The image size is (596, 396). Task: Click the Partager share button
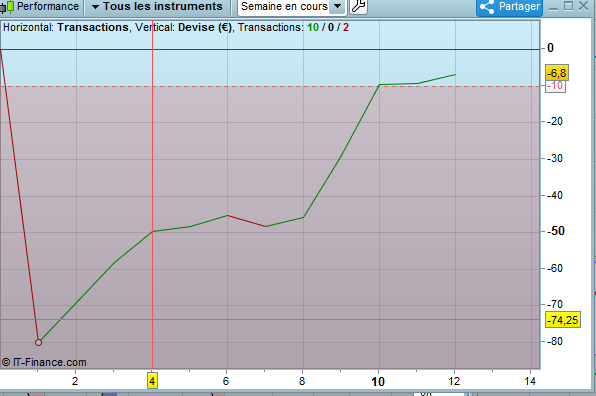[x=509, y=7]
